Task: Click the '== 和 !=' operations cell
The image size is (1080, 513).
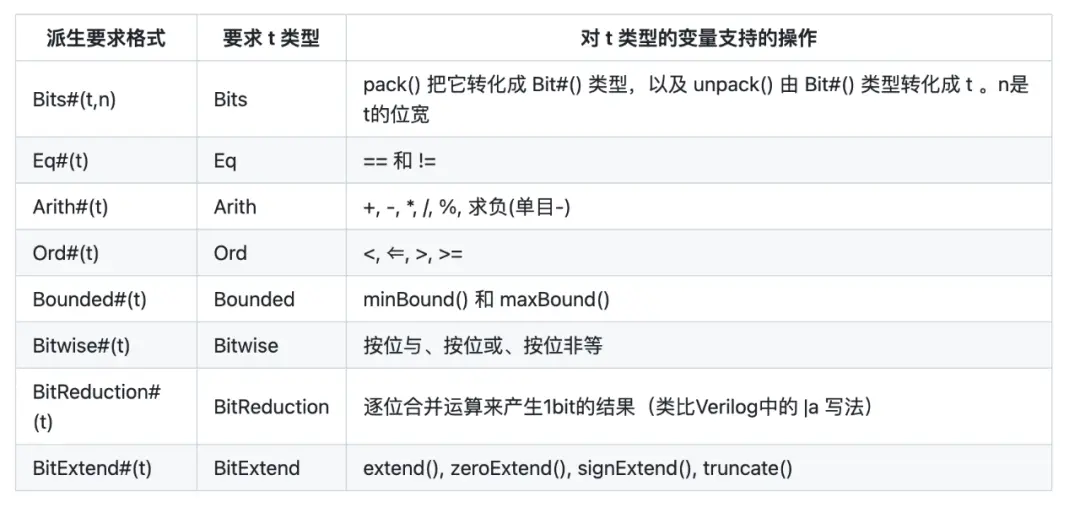Action: (400, 161)
